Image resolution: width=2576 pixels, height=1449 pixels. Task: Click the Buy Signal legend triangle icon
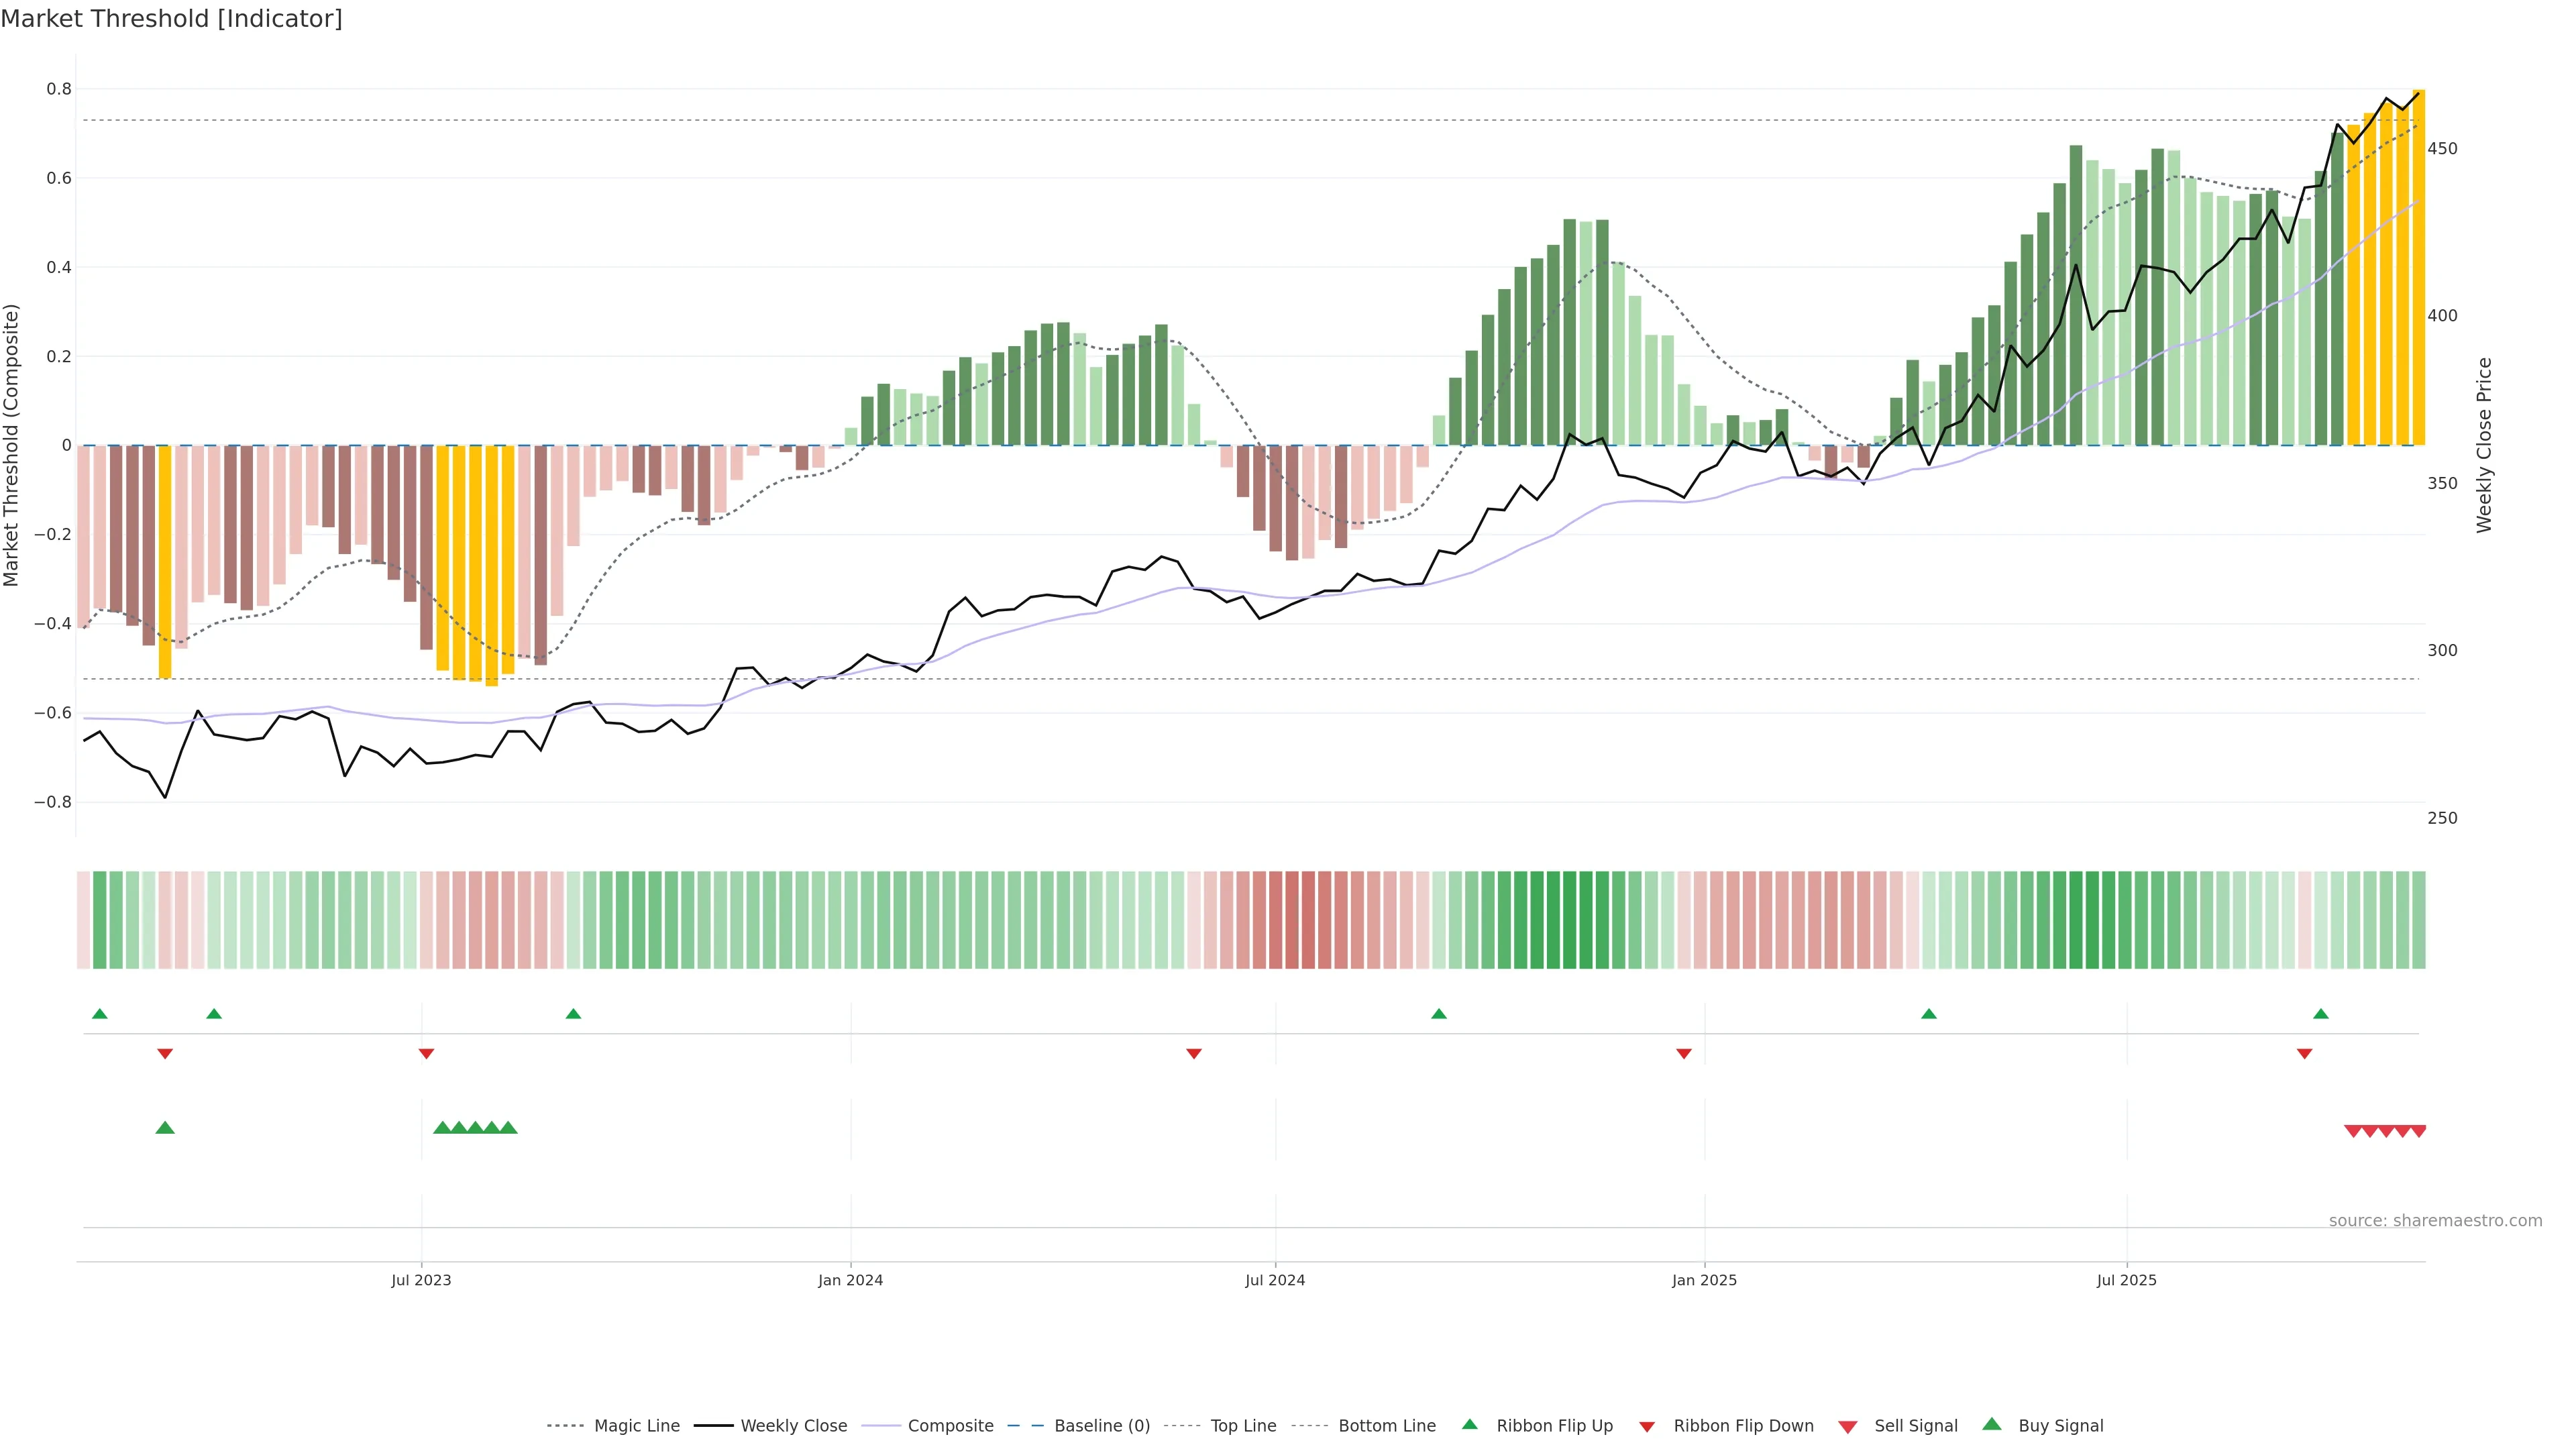pyautogui.click(x=1992, y=1424)
